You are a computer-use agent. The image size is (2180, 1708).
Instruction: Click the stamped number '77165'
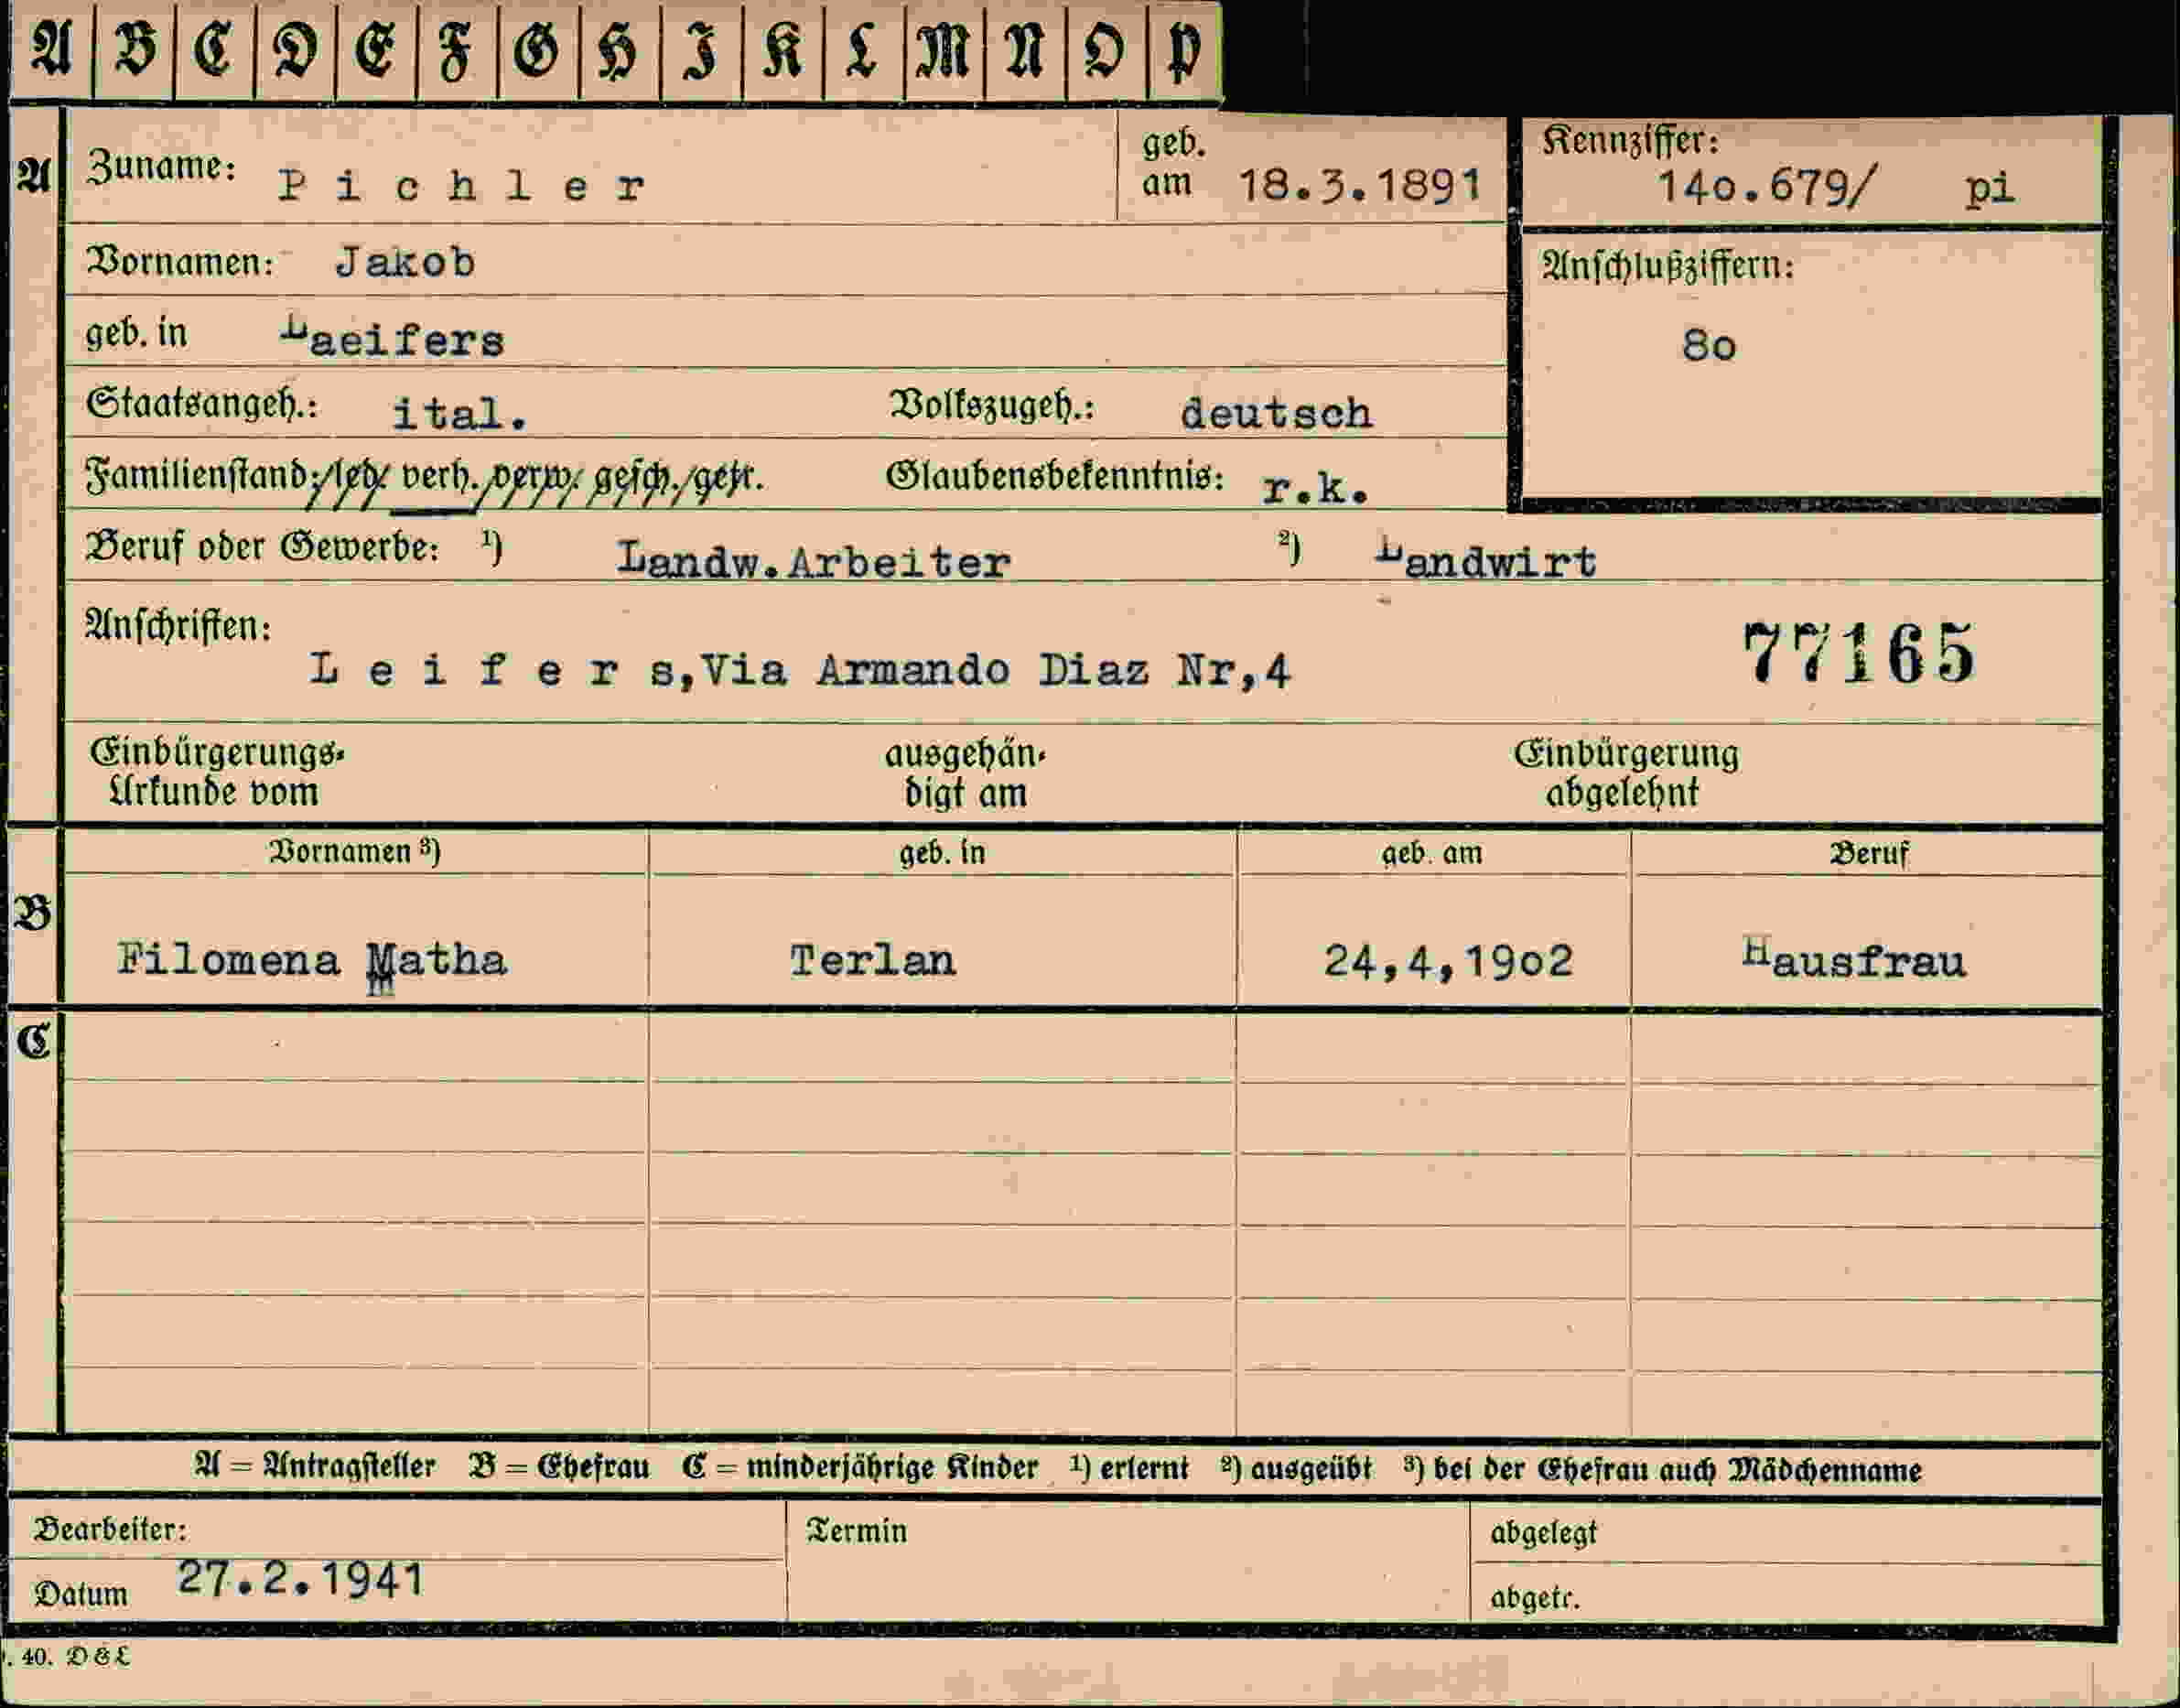click(x=1859, y=654)
